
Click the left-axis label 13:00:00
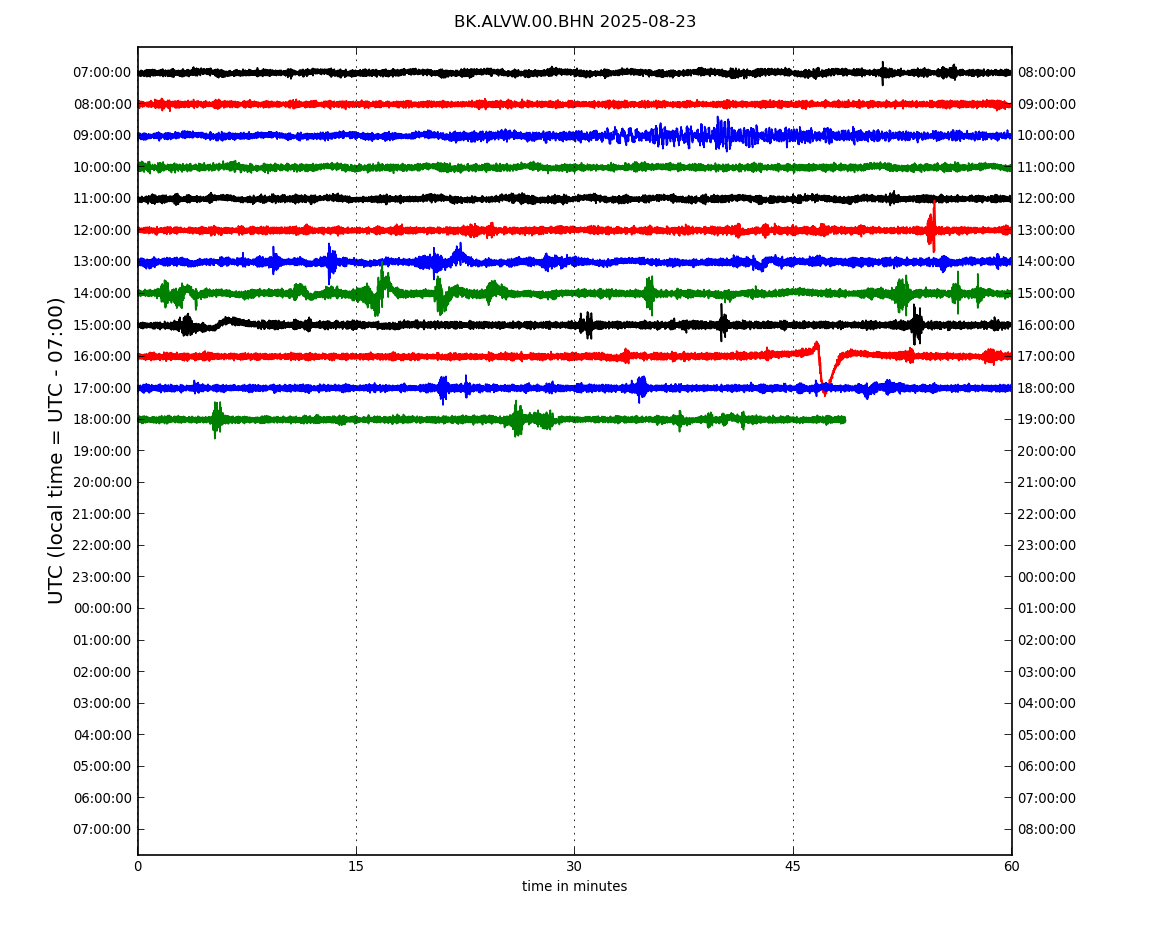(102, 262)
